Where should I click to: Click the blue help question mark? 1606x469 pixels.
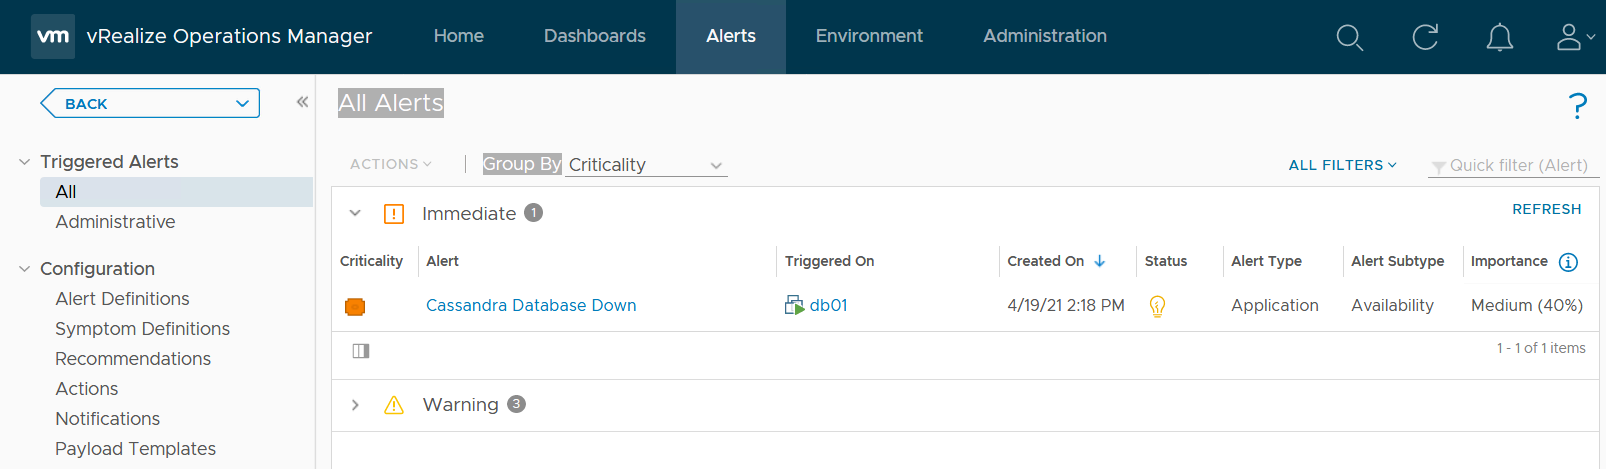(1577, 105)
